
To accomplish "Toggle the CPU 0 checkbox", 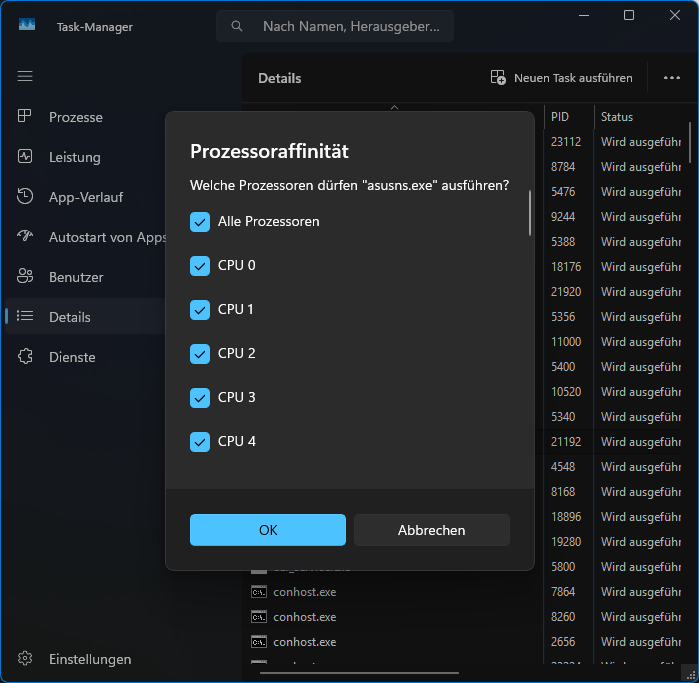I will click(x=200, y=265).
